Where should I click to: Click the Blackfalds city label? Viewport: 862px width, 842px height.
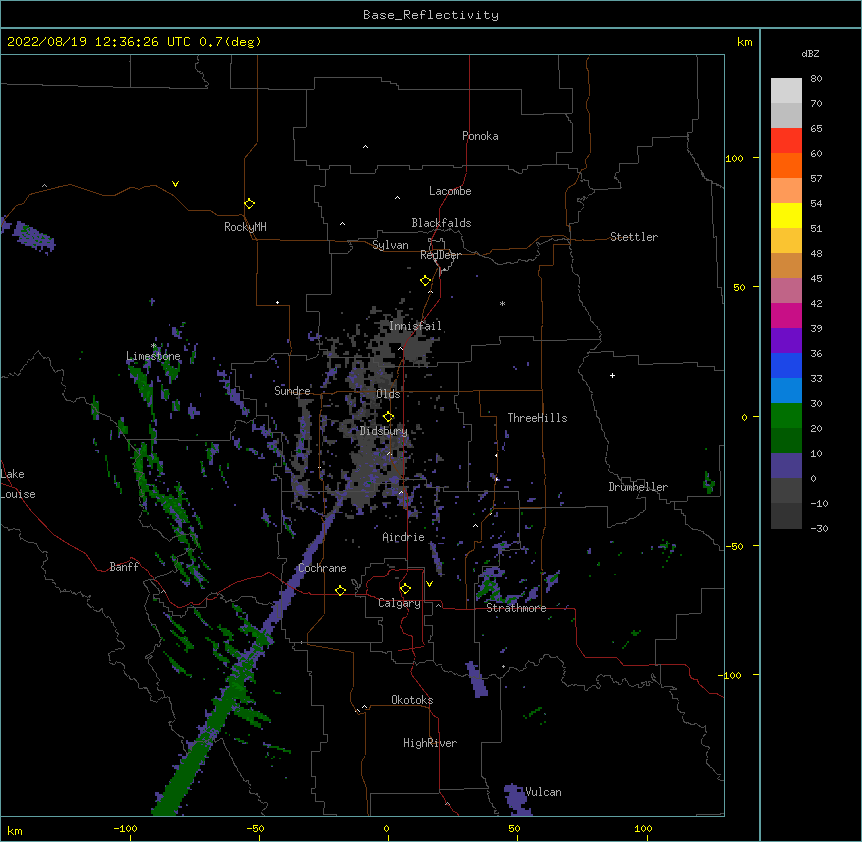tap(441, 223)
